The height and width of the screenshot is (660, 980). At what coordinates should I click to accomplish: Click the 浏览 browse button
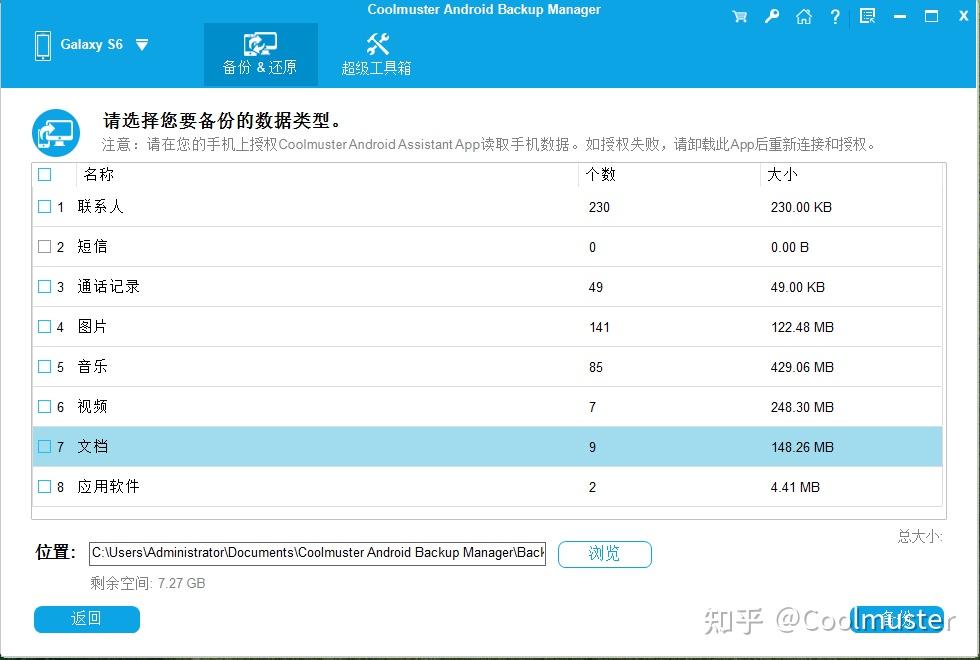click(604, 554)
